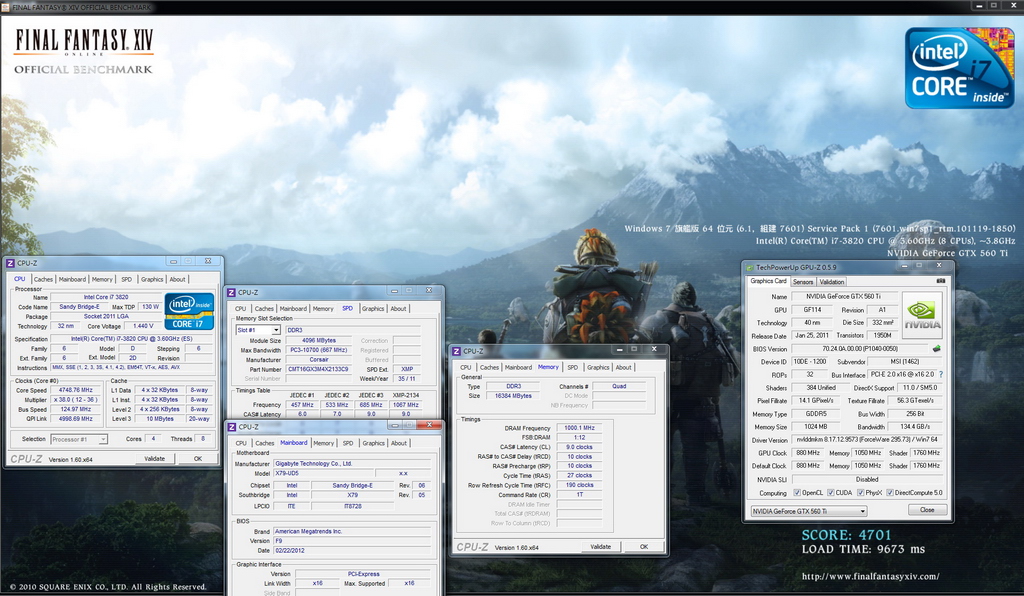
Task: Click the Max Bandwidth PC3-10700 (667 MHz) value
Action: [319, 350]
